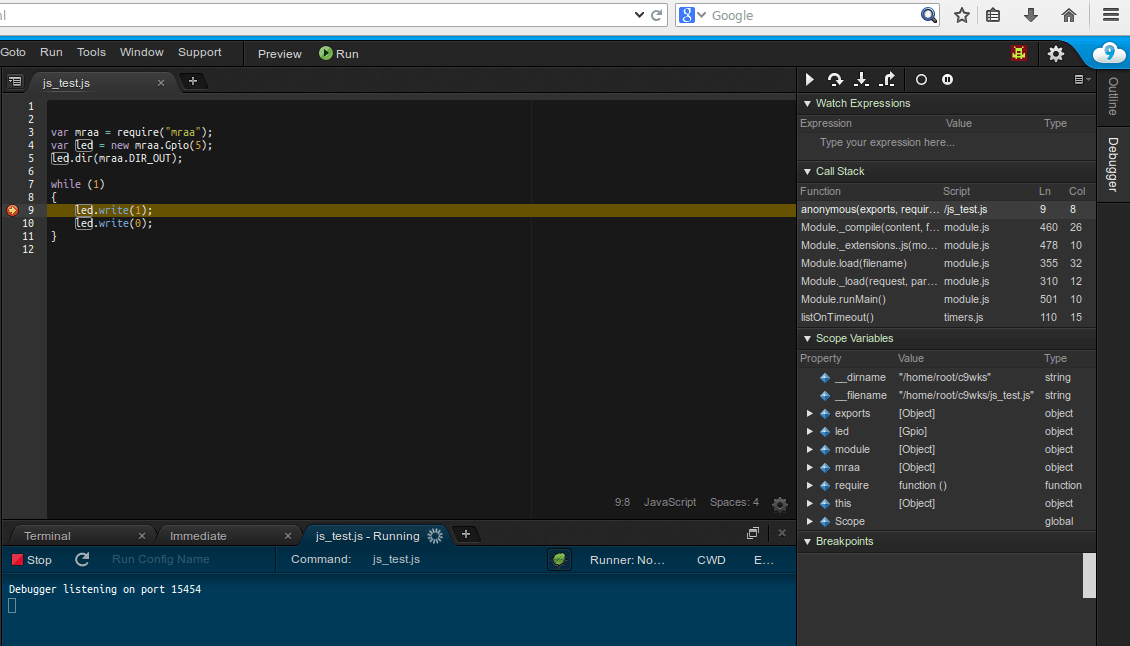Click the green runner status icon in console bar
Screen dimensions: 1130x646
tap(559, 560)
